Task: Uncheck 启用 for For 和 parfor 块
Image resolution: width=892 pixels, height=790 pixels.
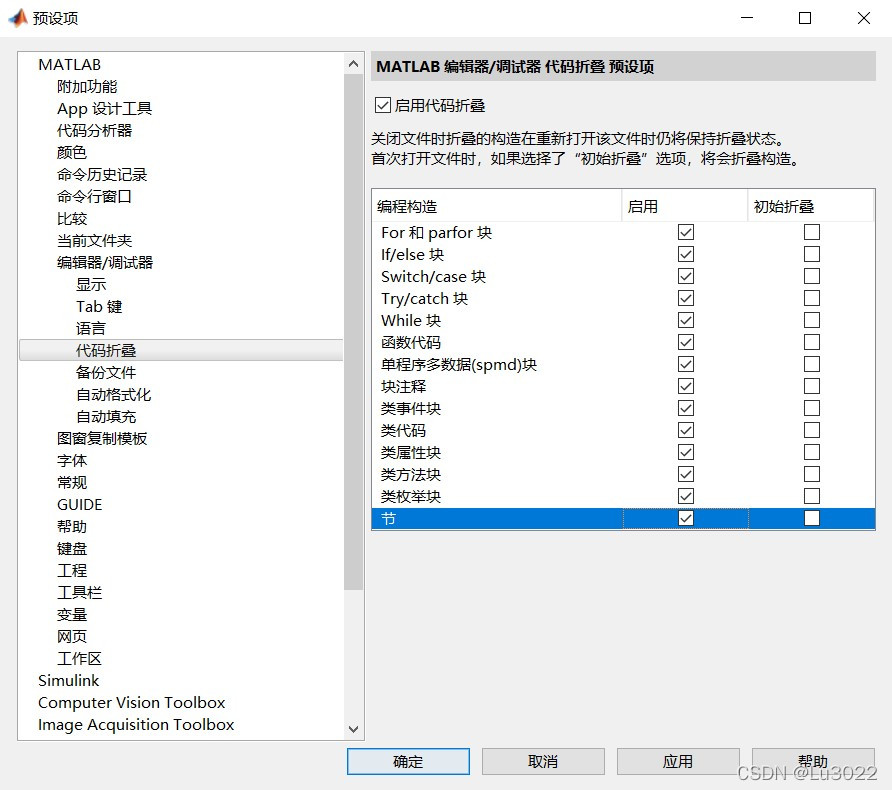Action: [x=685, y=232]
